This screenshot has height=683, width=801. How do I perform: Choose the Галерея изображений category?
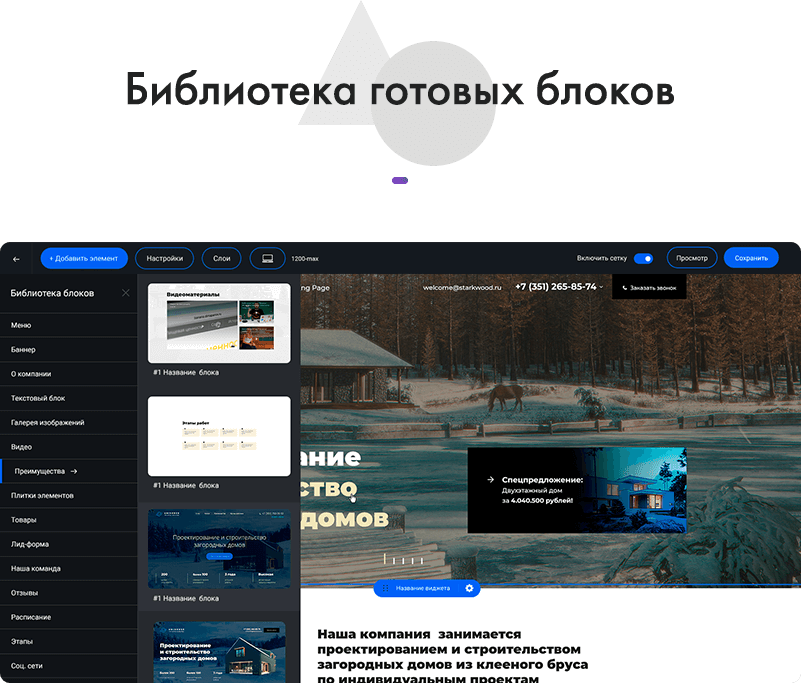point(47,423)
